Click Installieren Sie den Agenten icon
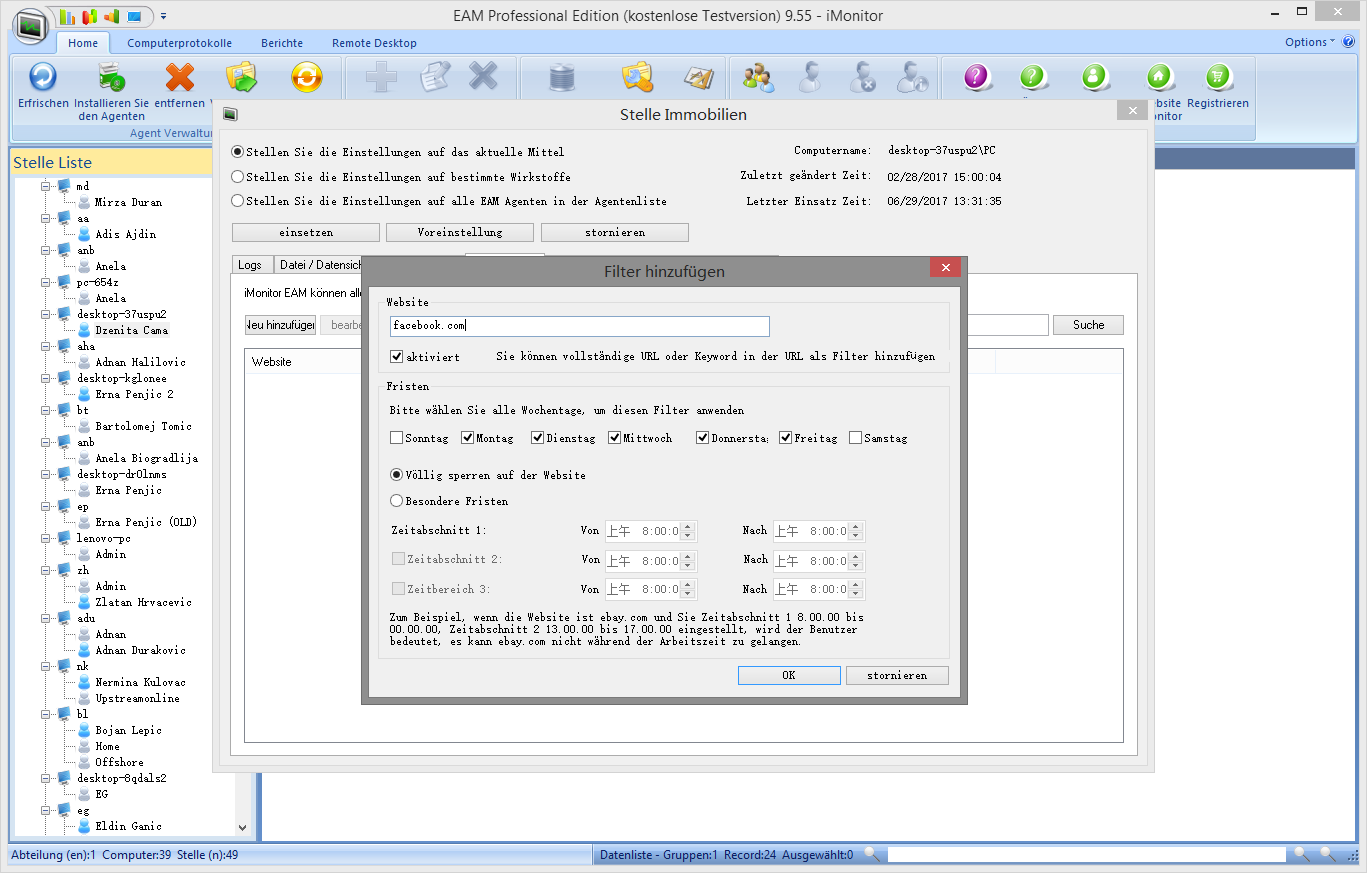 coord(111,77)
